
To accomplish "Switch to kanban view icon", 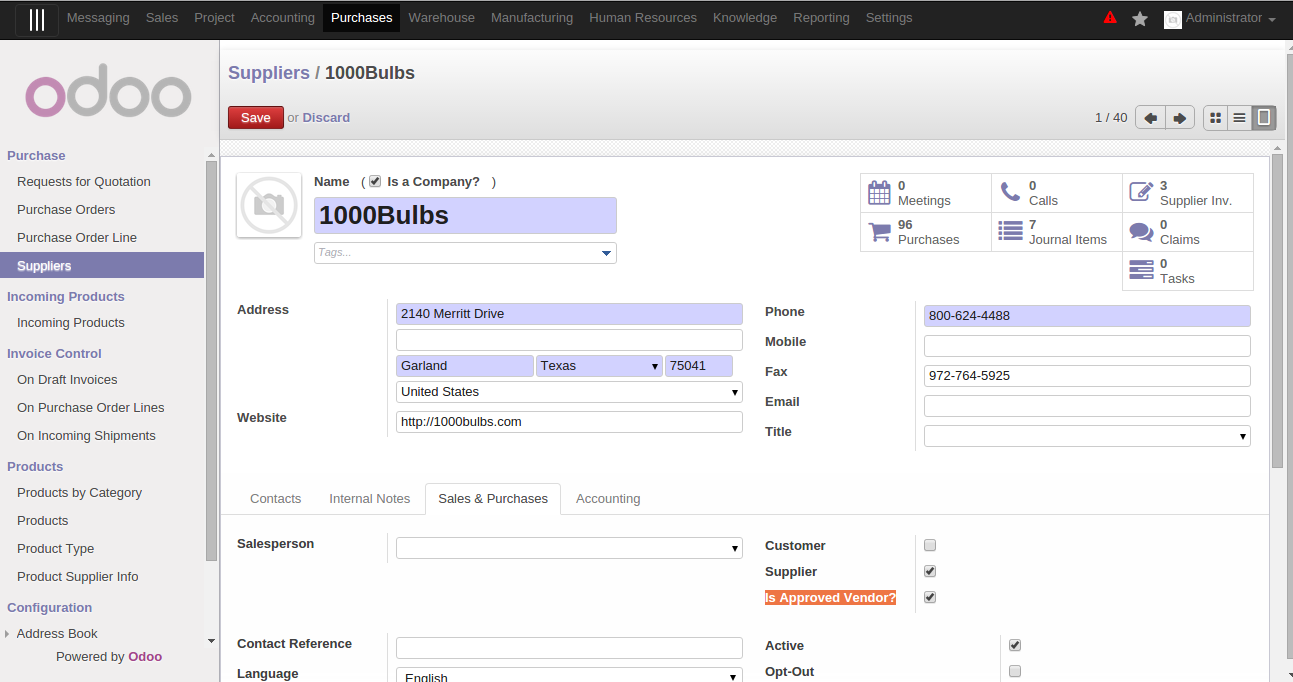I will [1215, 118].
